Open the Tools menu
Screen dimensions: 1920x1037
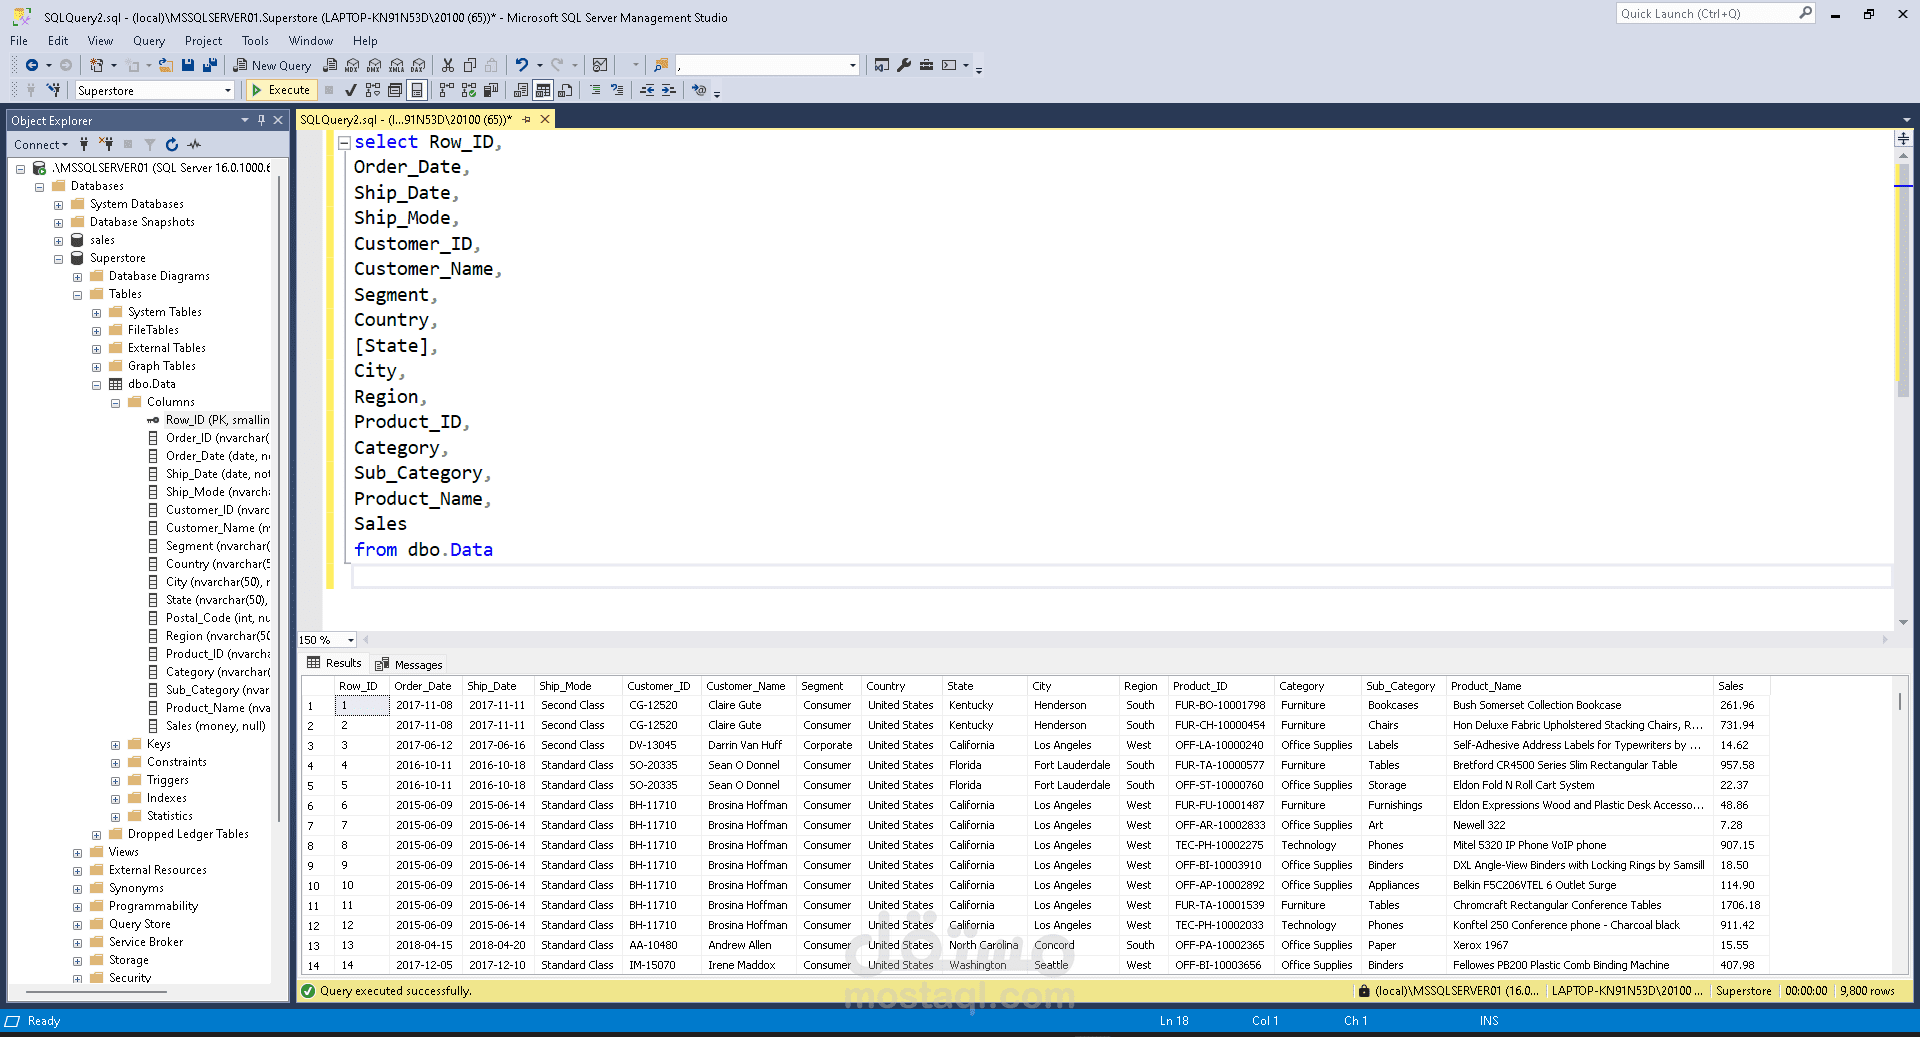[255, 41]
